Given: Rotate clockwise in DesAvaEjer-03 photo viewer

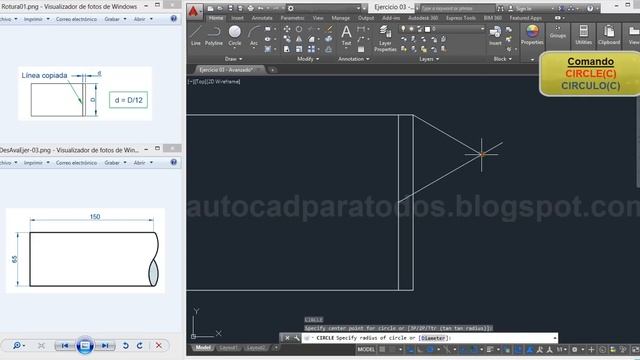Looking at the screenshot, I should [140, 346].
